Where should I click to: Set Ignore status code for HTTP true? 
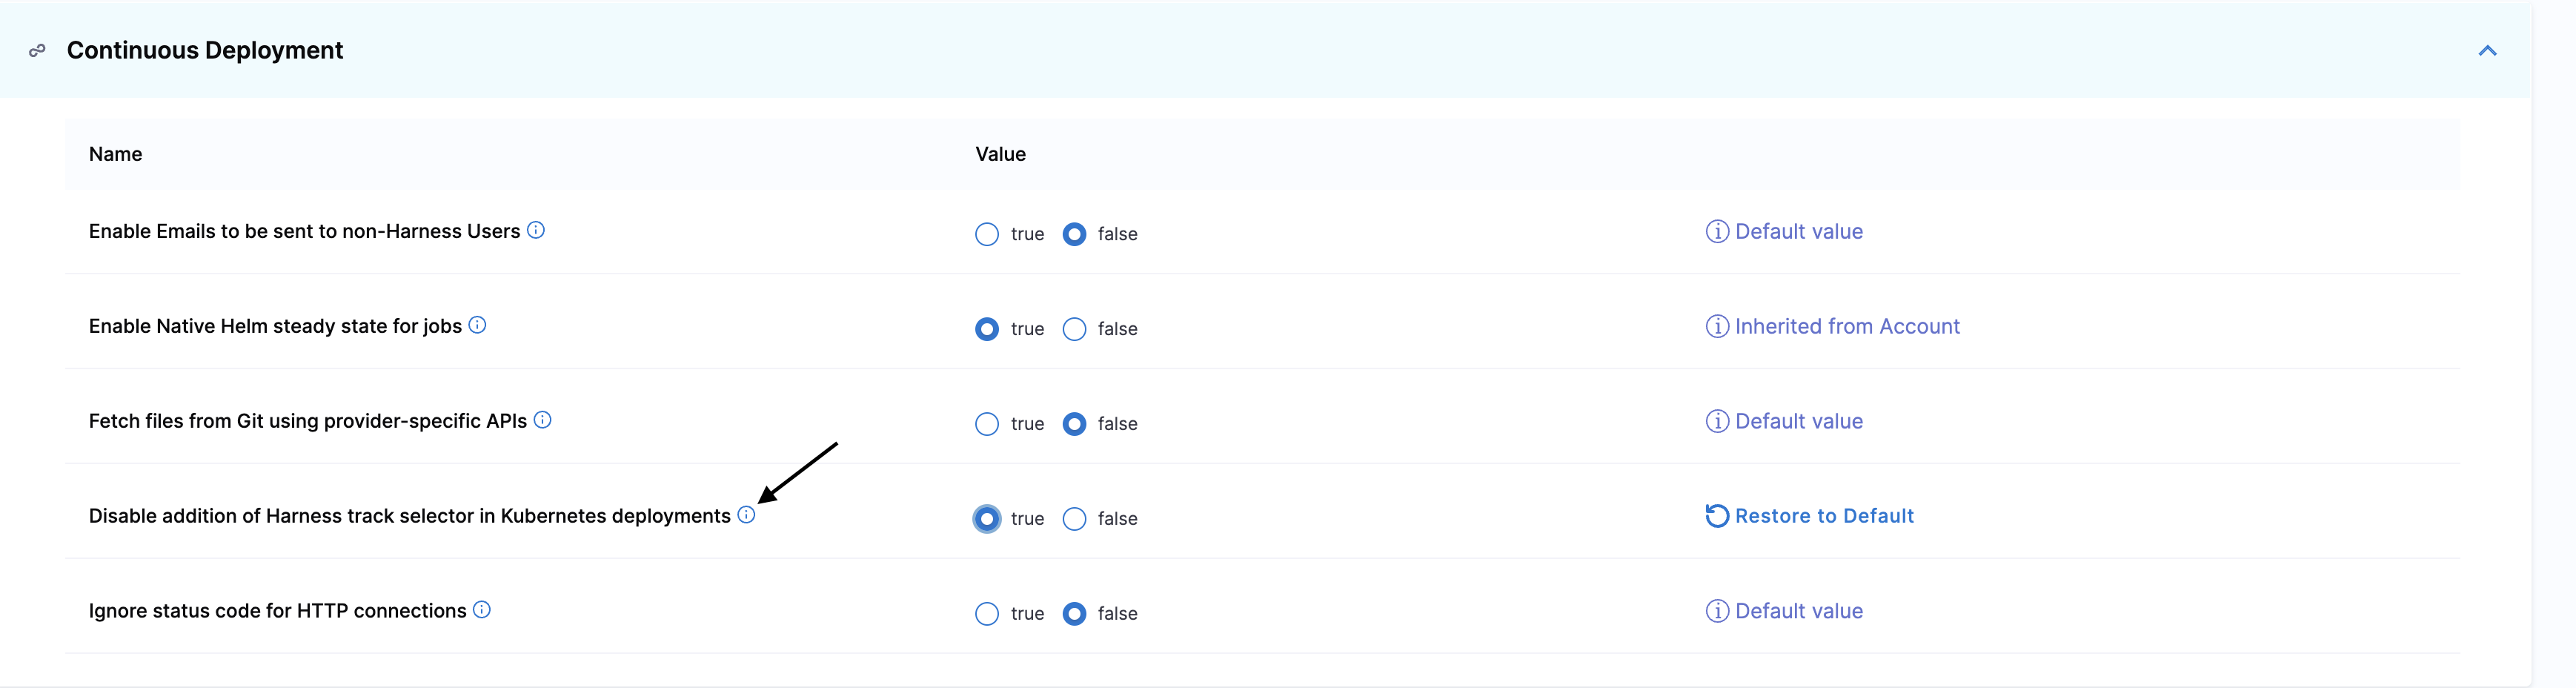click(987, 614)
